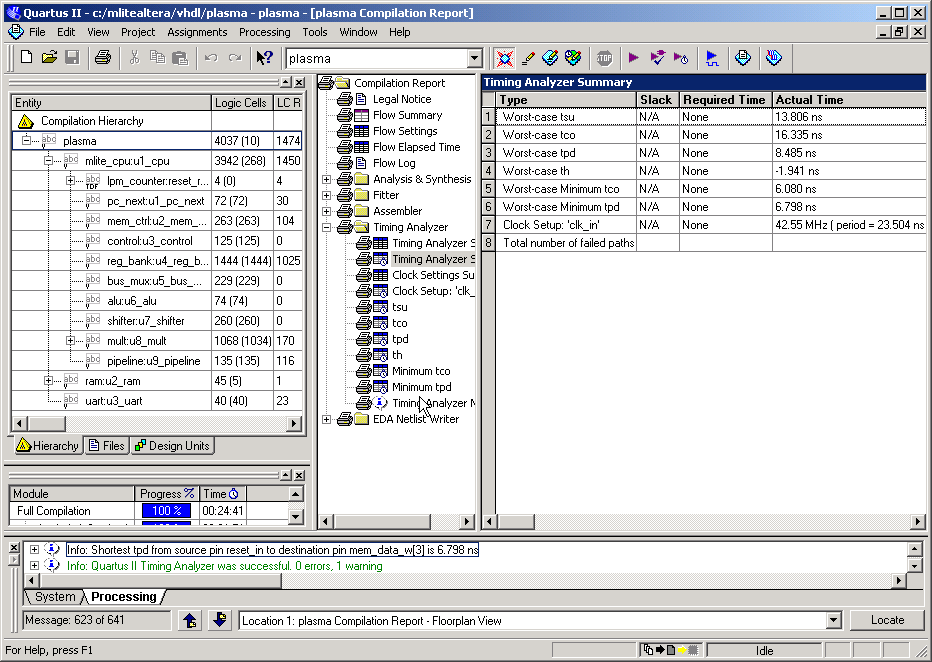Switch to the Design Units tab
The image size is (932, 662).
172,446
